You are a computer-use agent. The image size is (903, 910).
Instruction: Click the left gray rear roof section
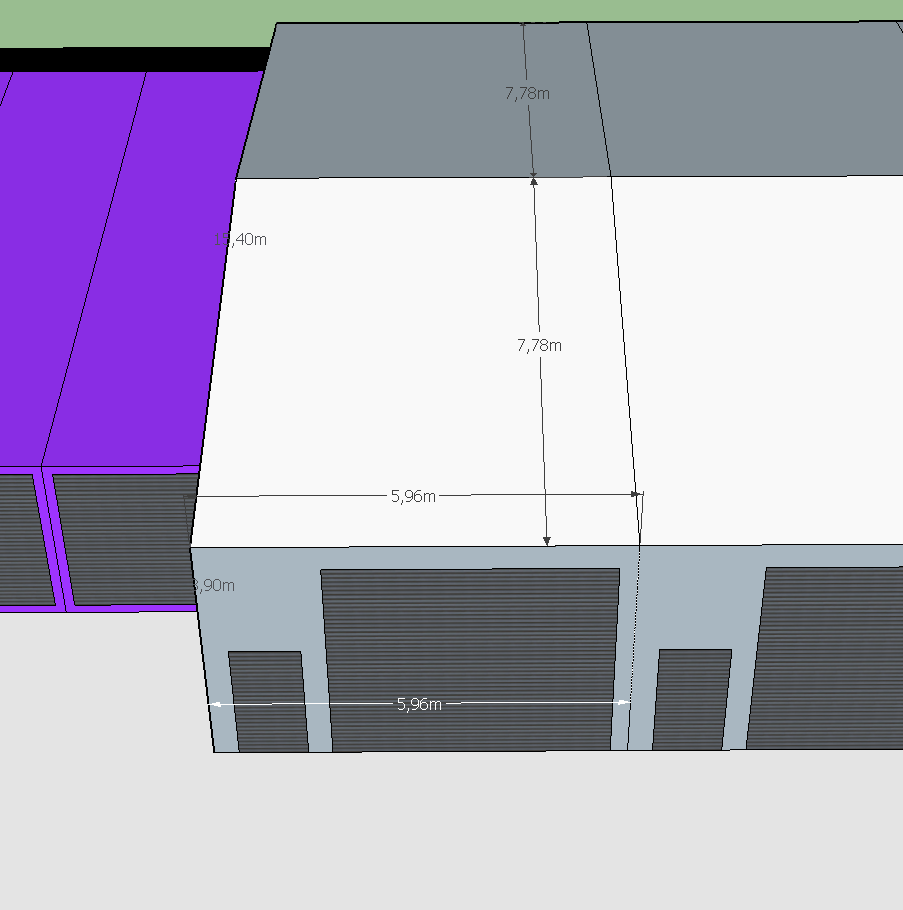pyautogui.click(x=400, y=100)
